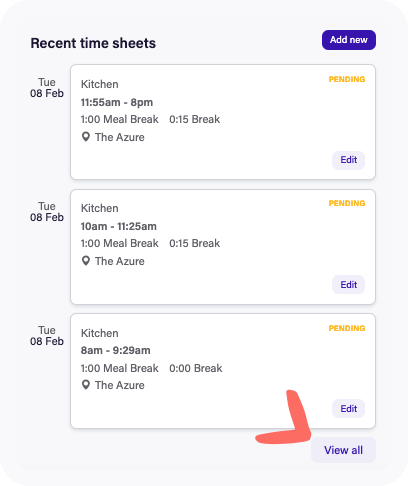The width and height of the screenshot is (408, 486).
Task: Click the Recent time sheets heading
Action: (x=93, y=43)
